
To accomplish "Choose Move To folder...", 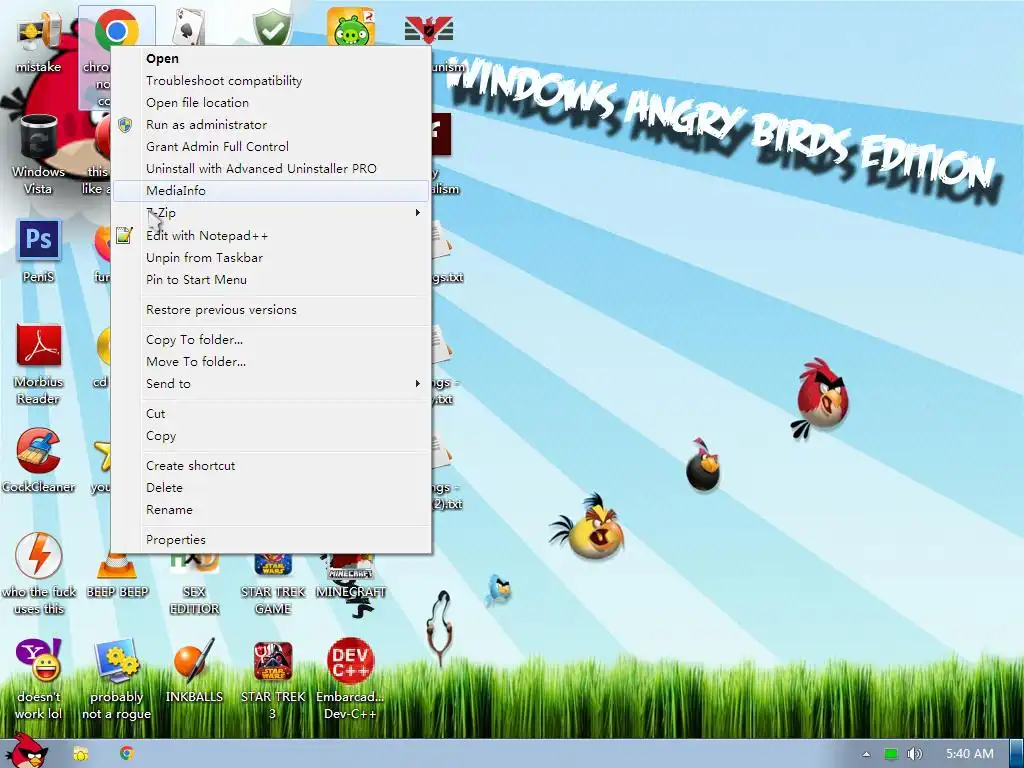I will click(x=271, y=361).
